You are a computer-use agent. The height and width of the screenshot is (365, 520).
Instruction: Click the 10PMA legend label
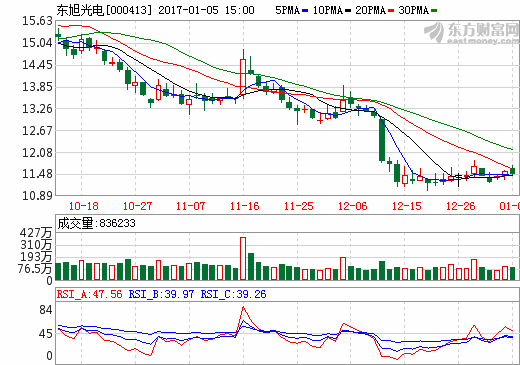pyautogui.click(x=328, y=10)
